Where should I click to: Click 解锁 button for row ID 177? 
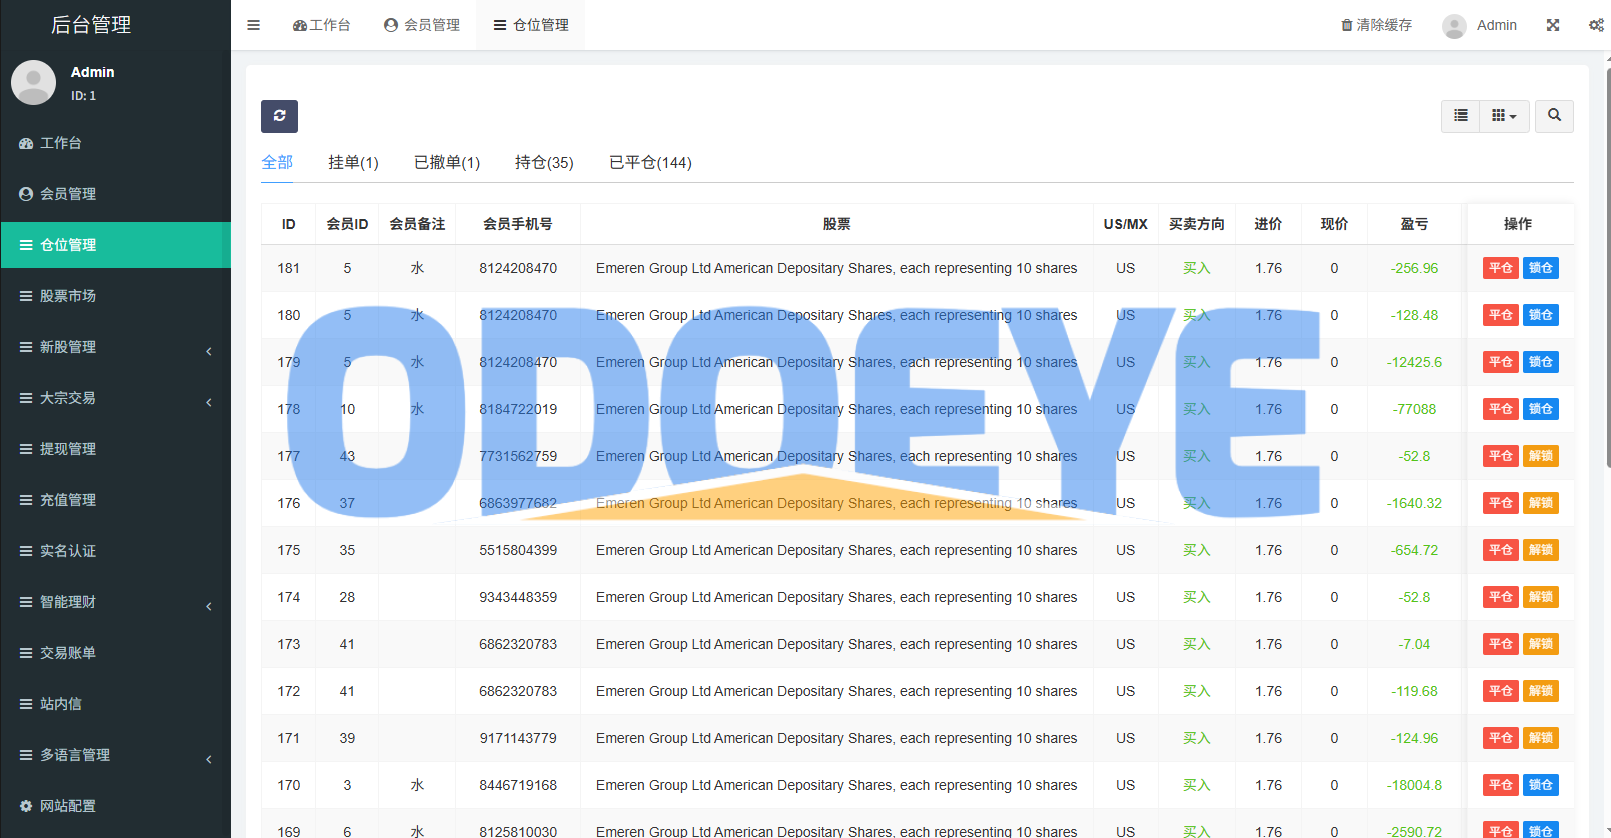1540,456
